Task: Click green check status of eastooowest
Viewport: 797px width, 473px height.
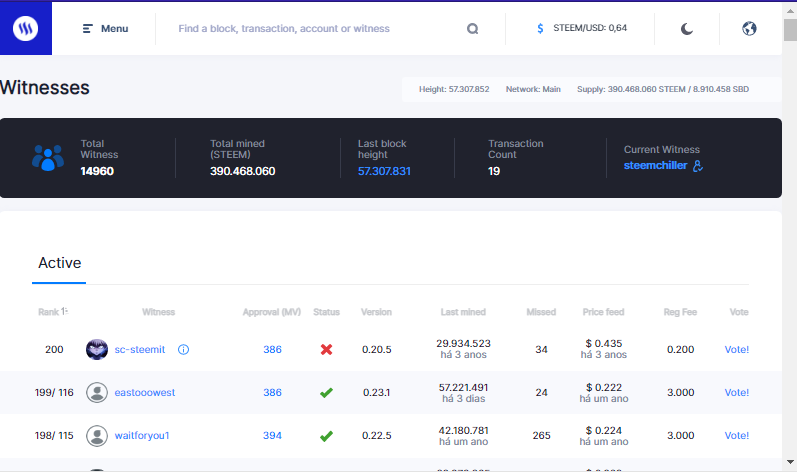Action: point(326,393)
